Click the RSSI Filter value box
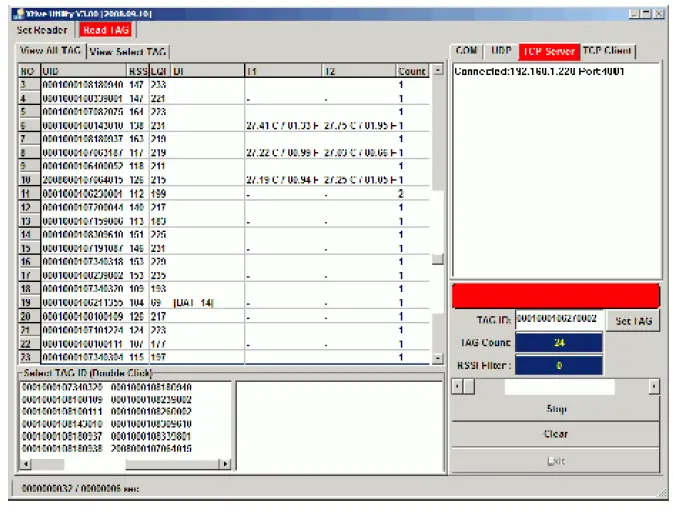674x510 pixels. coord(559,366)
